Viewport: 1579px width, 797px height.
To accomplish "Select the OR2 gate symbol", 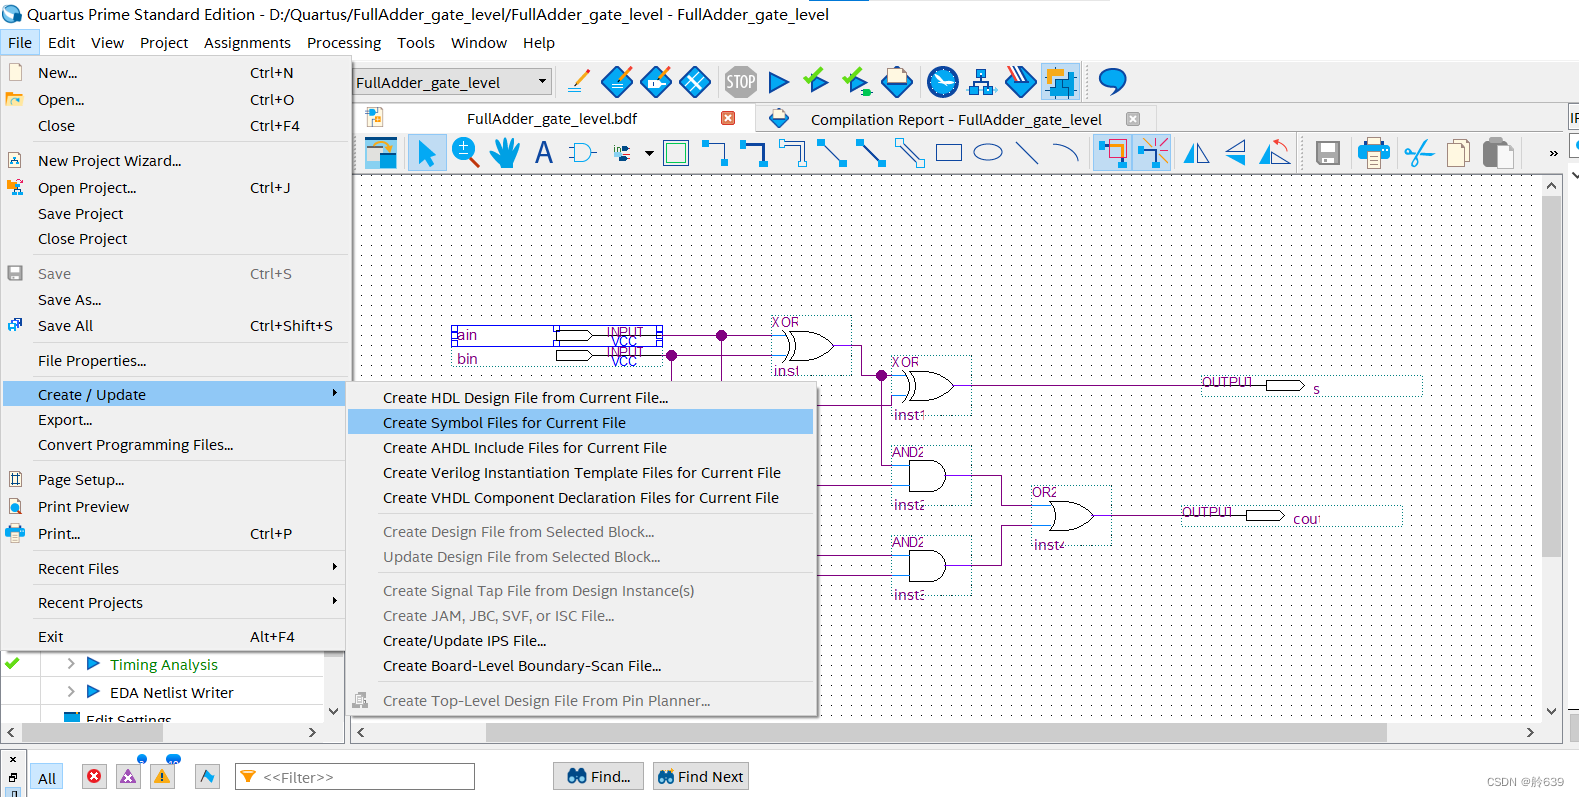I will 1071,517.
